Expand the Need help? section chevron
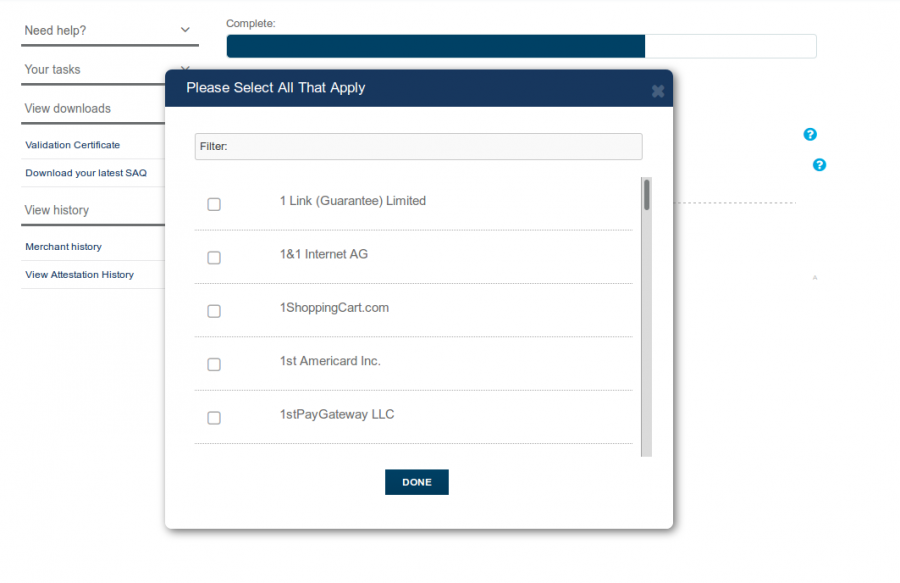 185,30
